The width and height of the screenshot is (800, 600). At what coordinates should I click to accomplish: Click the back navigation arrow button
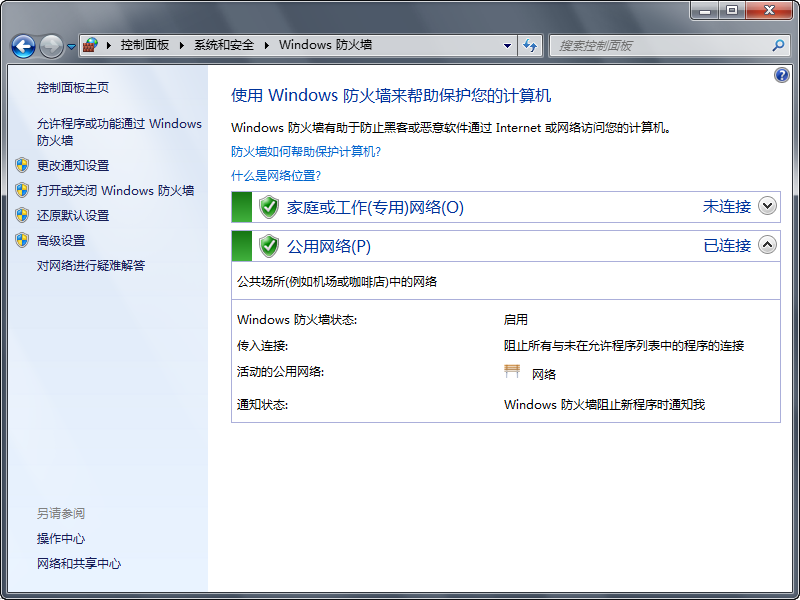tap(23, 46)
